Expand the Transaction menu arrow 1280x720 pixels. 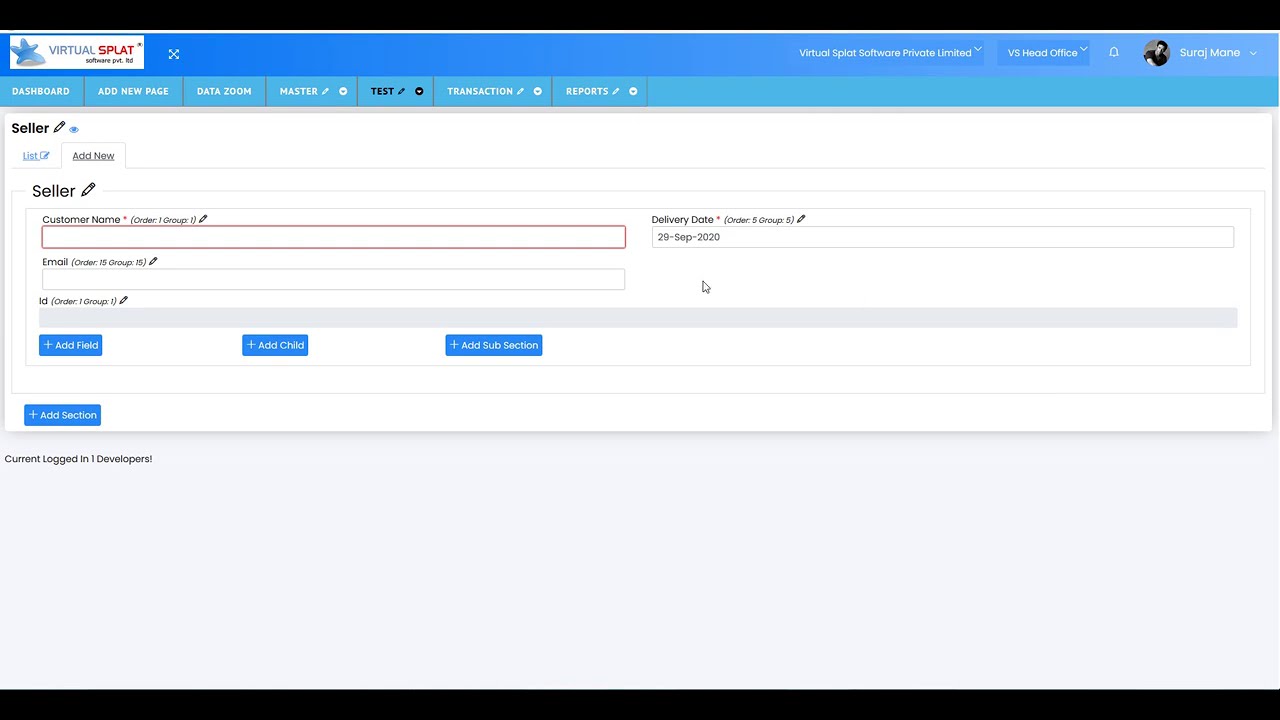click(537, 91)
